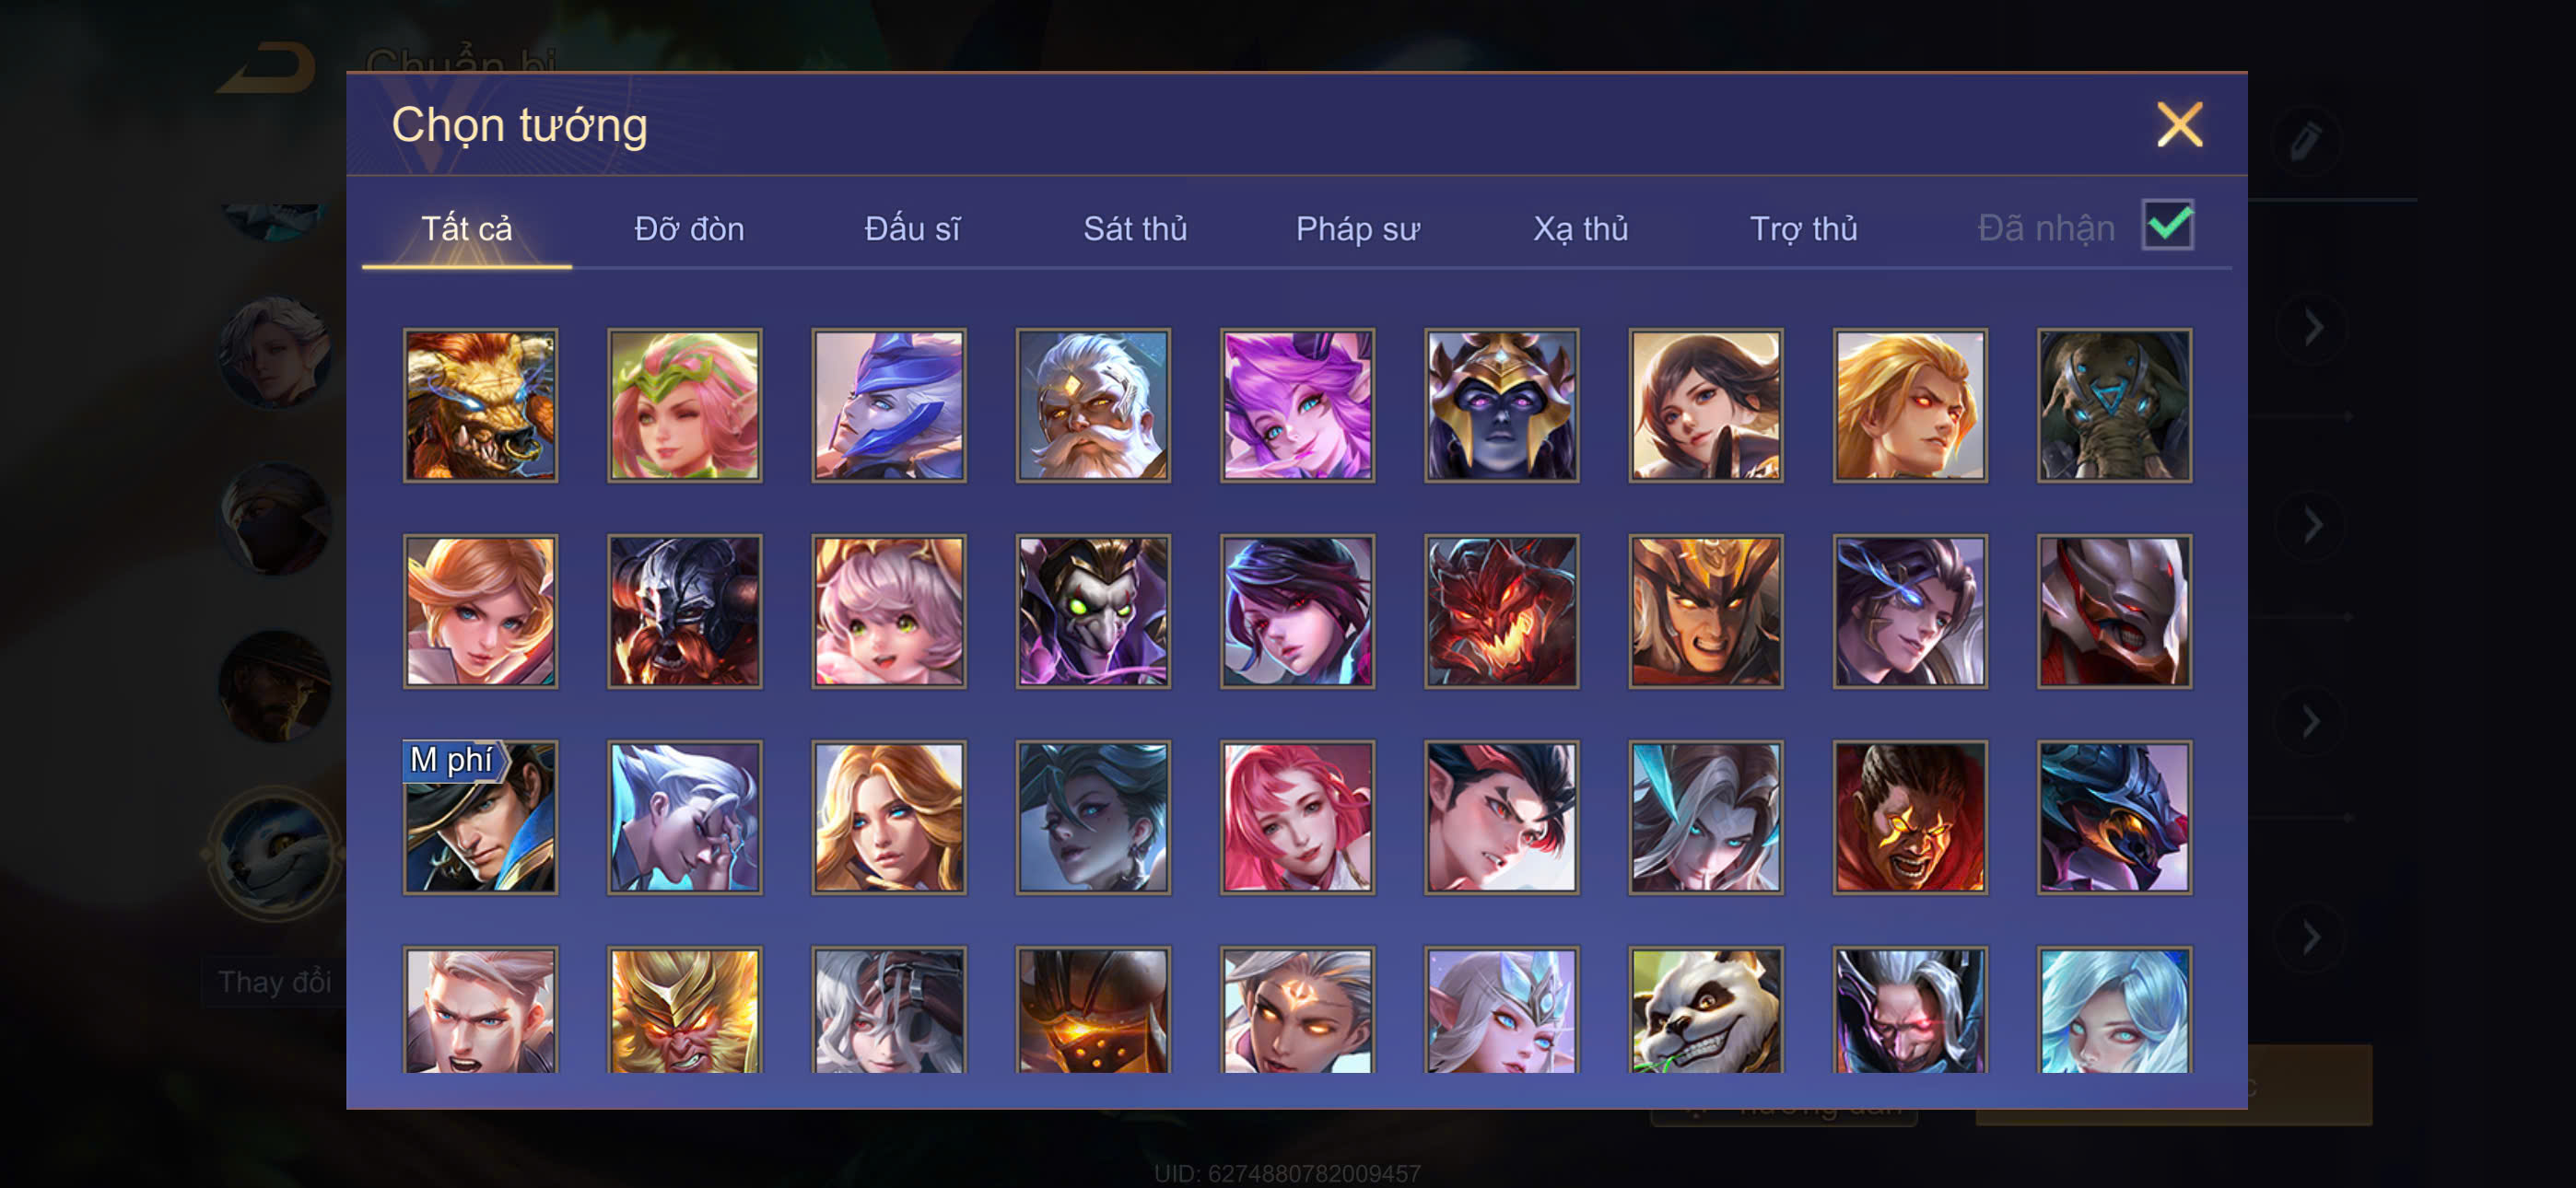This screenshot has width=2576, height=1188.
Task: Select the green-eyed masked jester hero
Action: [x=1093, y=611]
